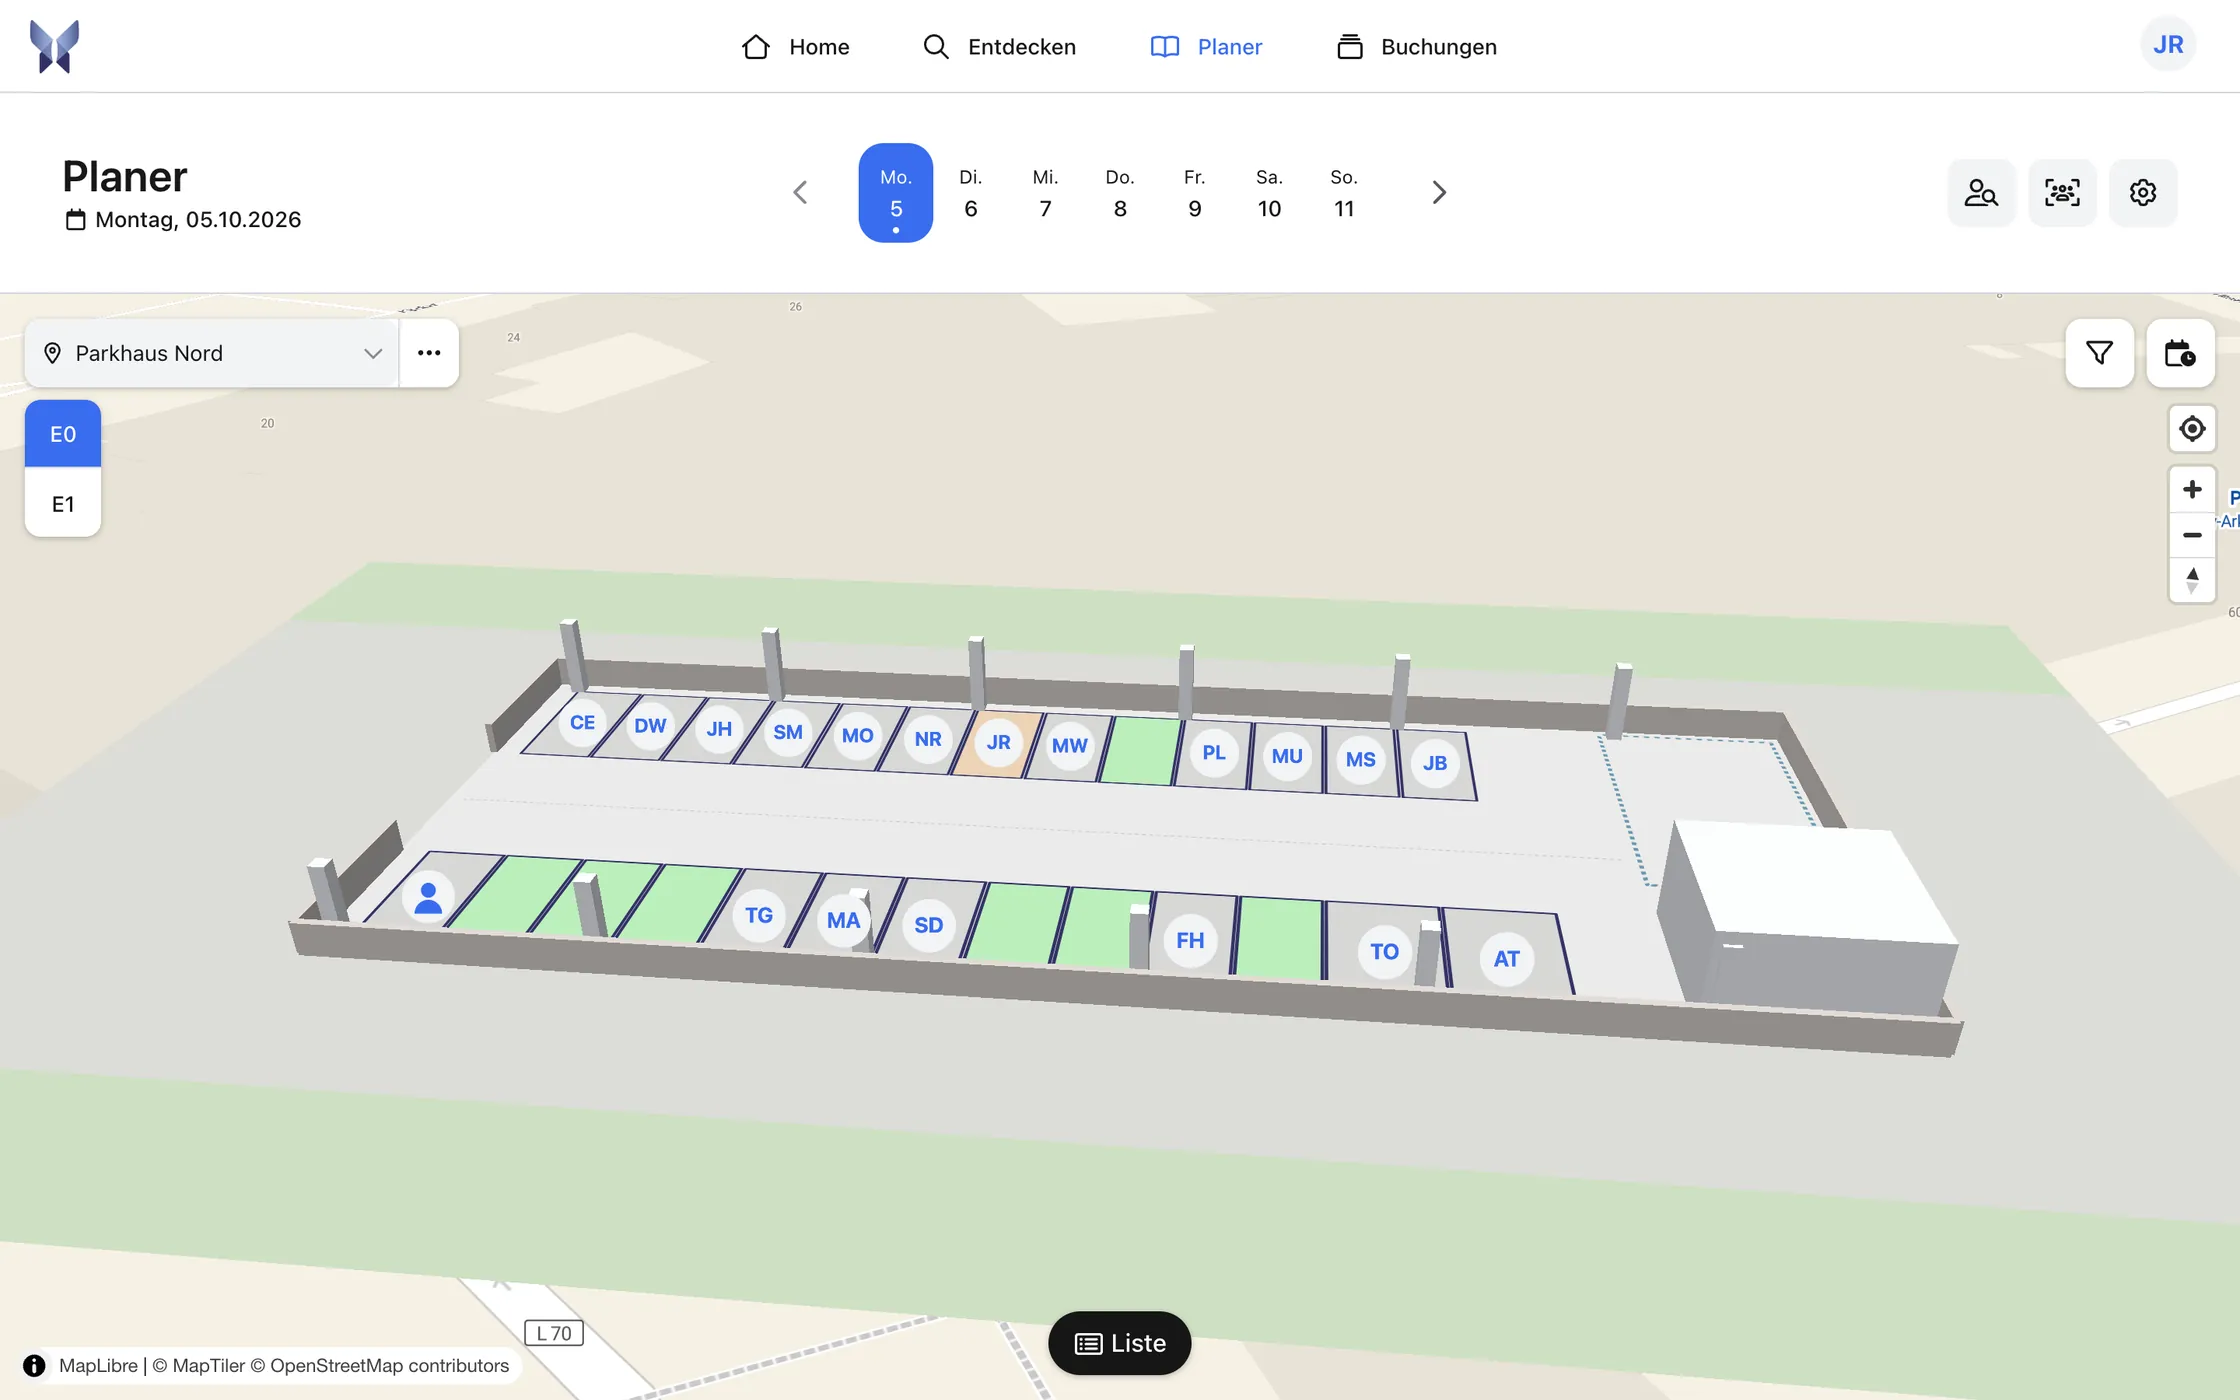2240x1400 pixels.
Task: Zoom out the map
Action: pos(2192,535)
